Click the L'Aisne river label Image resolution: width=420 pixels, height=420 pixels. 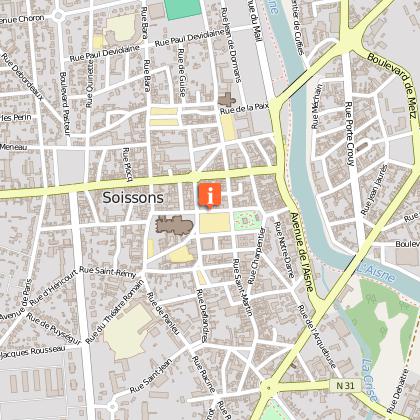(x=376, y=274)
